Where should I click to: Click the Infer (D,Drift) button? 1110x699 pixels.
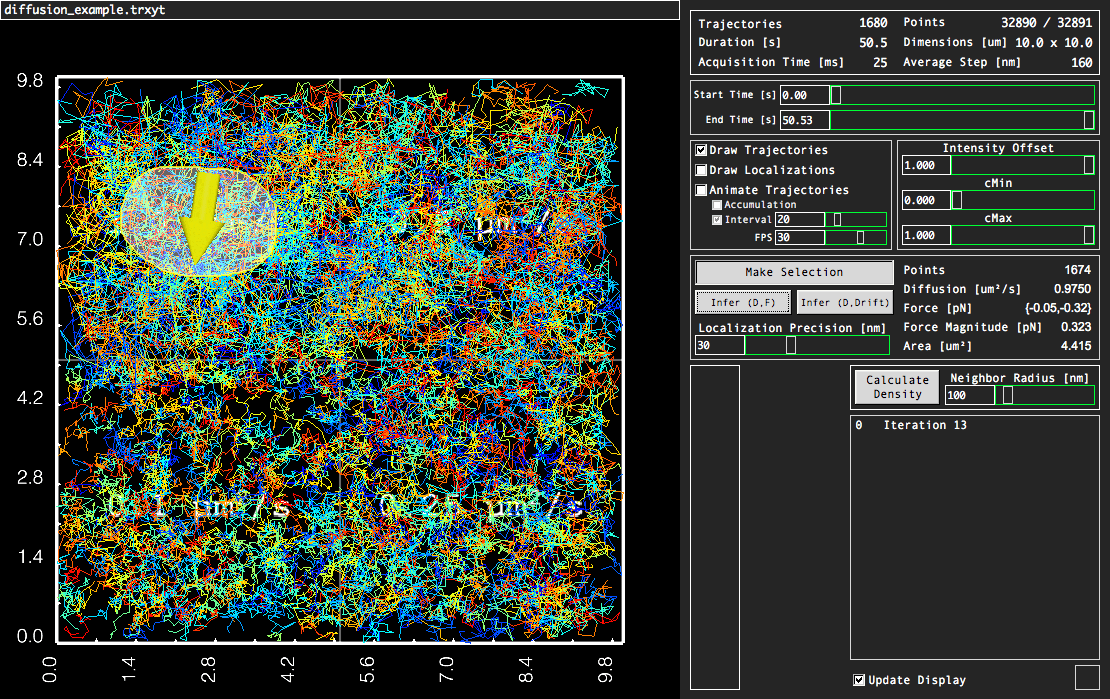tap(844, 302)
